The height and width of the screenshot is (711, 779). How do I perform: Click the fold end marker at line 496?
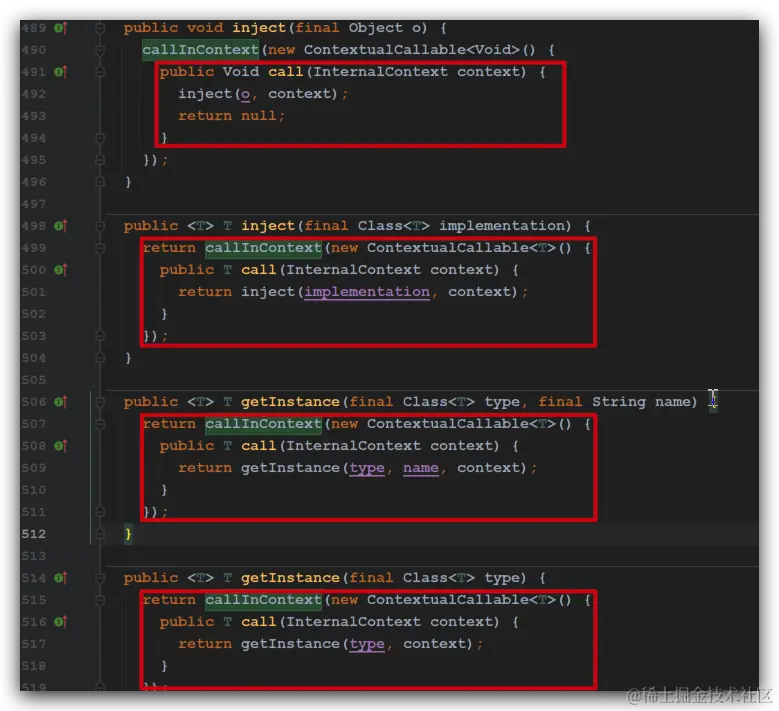click(x=100, y=182)
